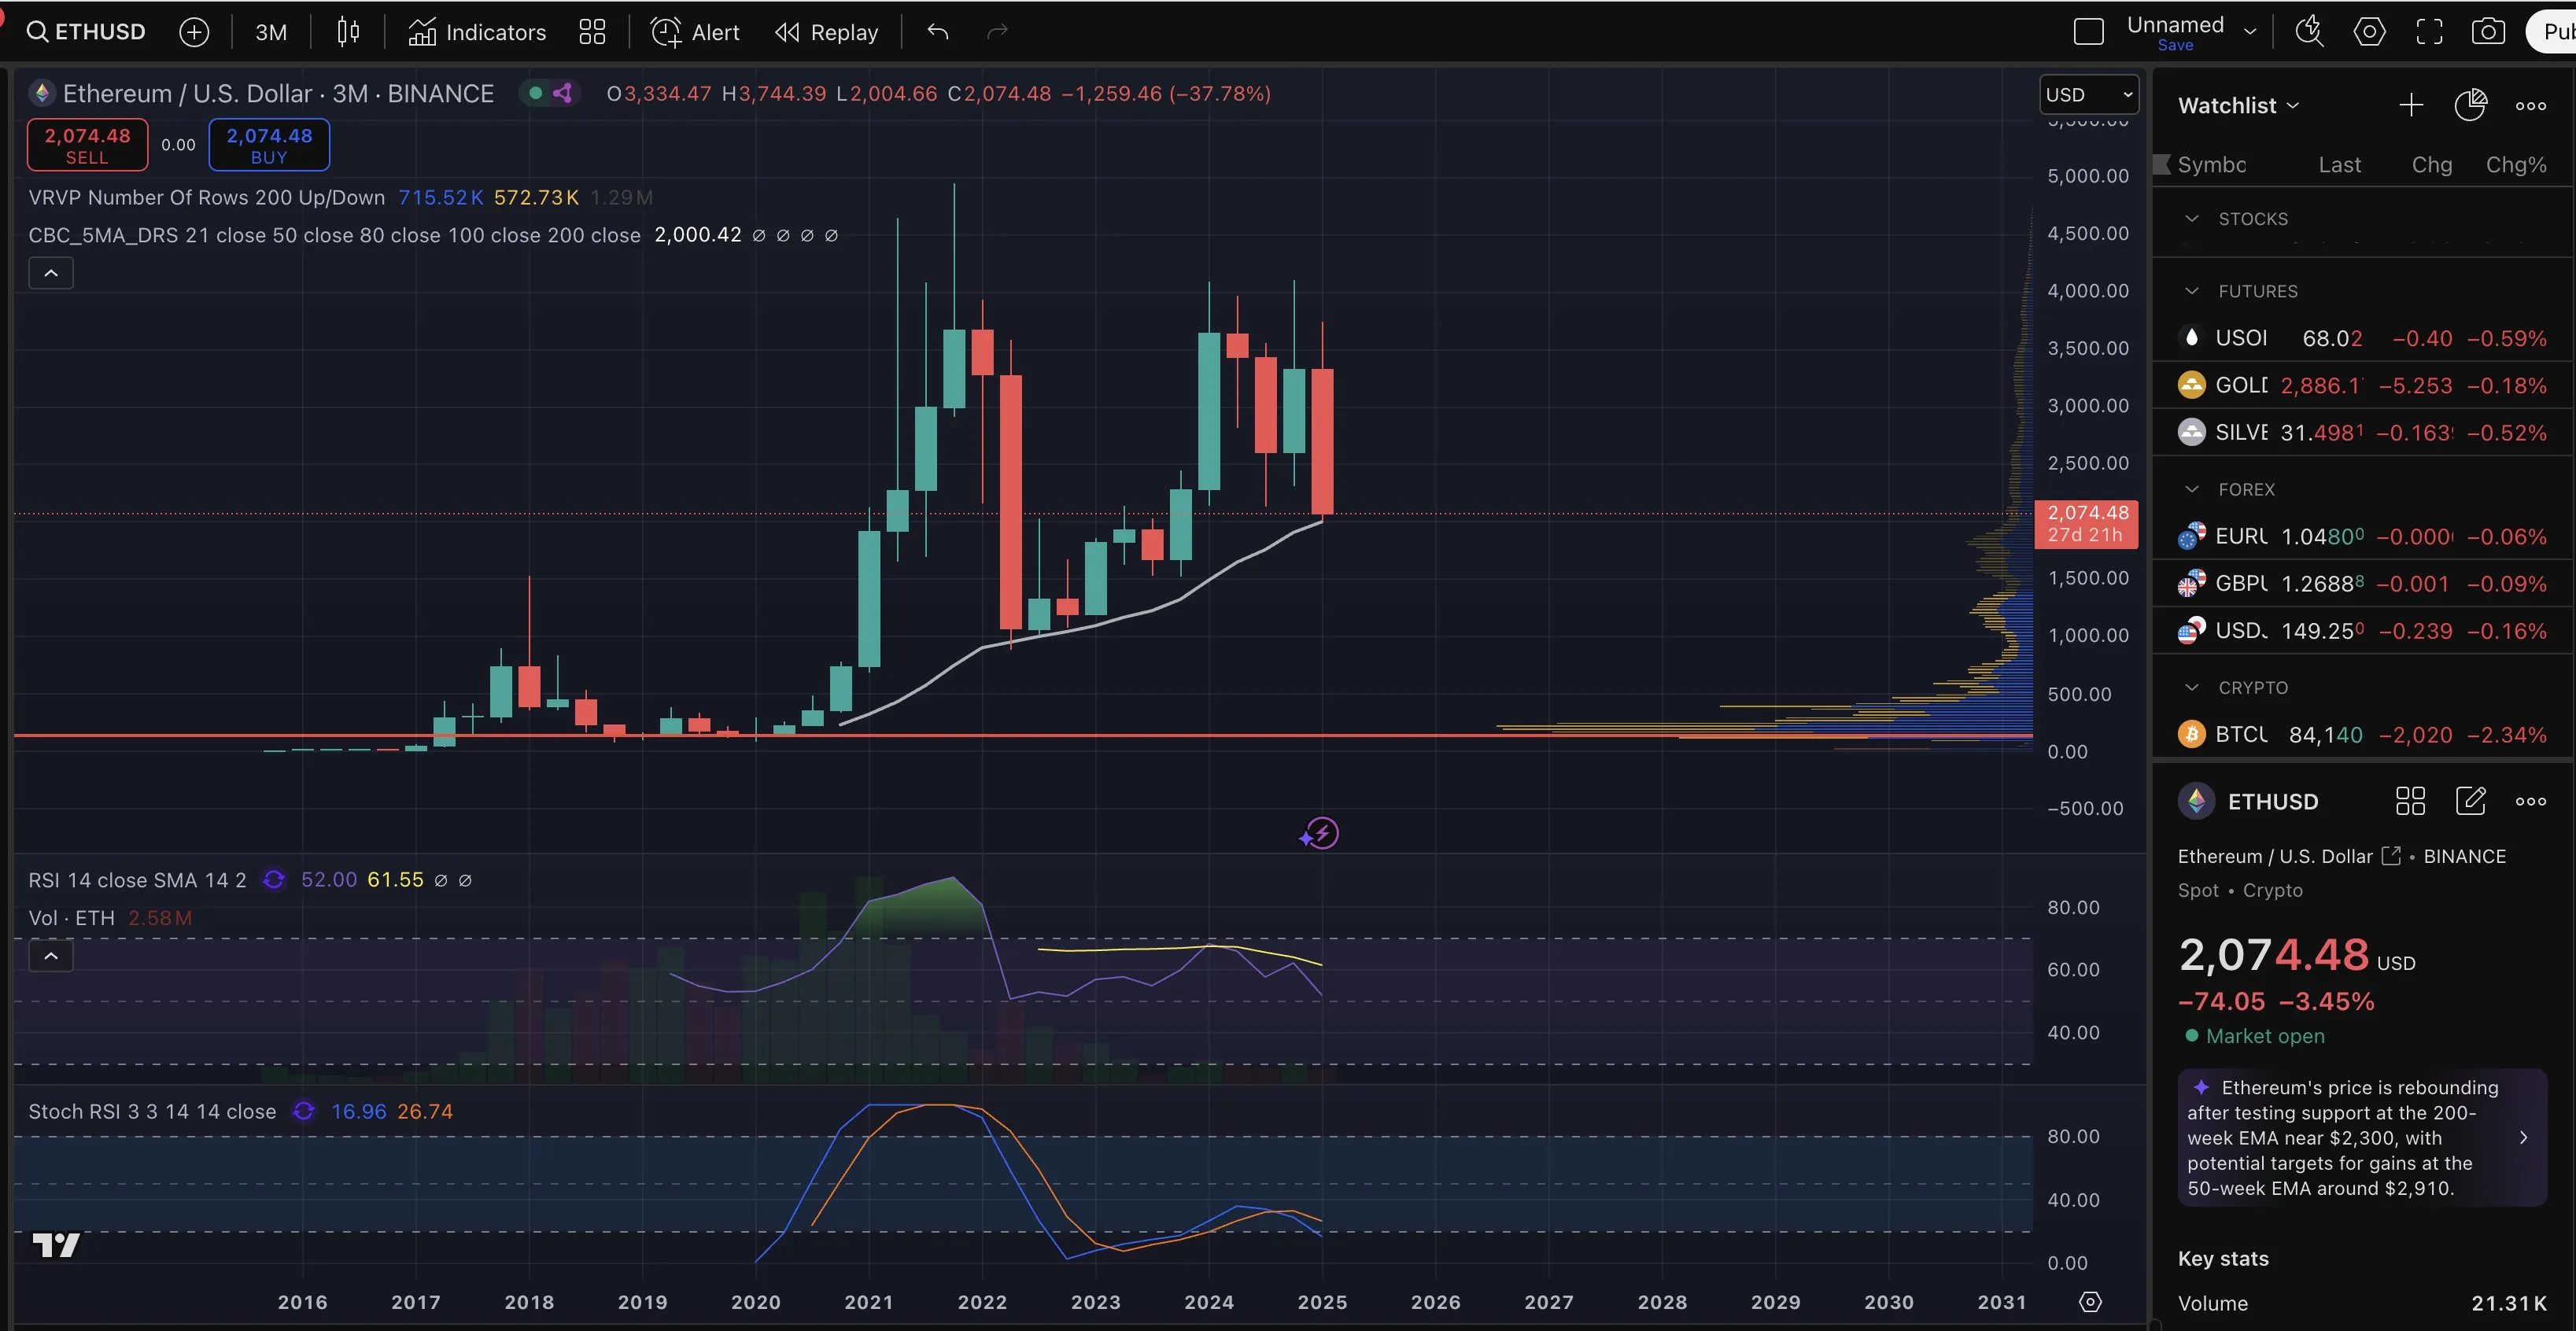This screenshot has height=1331, width=2576.
Task: Edit the ETHUSD symbol note with pencil icon
Action: coord(2471,801)
